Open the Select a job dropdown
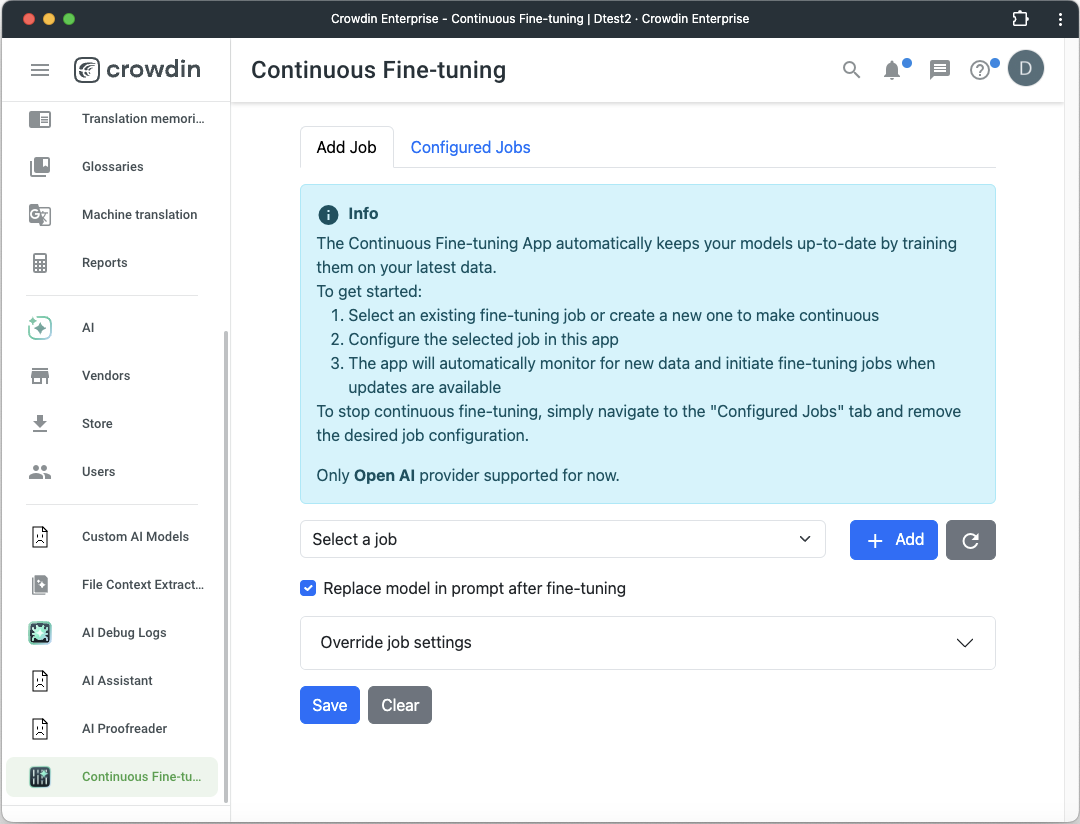 tap(563, 539)
